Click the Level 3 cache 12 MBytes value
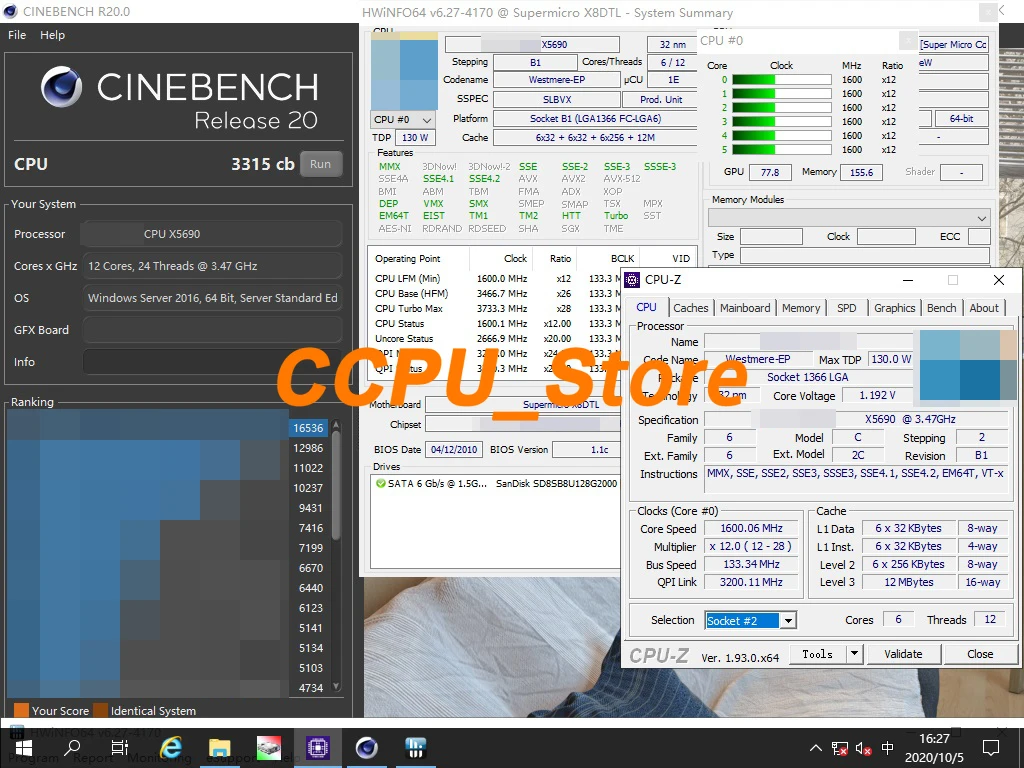This screenshot has height=768, width=1024. coord(908,582)
